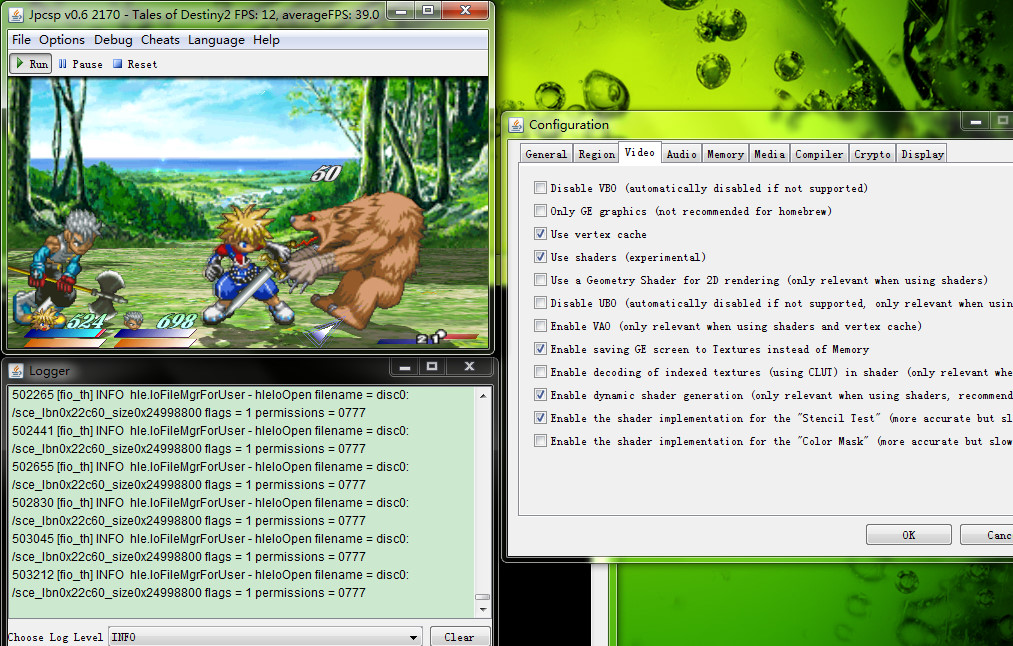1013x646 pixels.
Task: Switch to the Media tab
Action: click(x=769, y=154)
